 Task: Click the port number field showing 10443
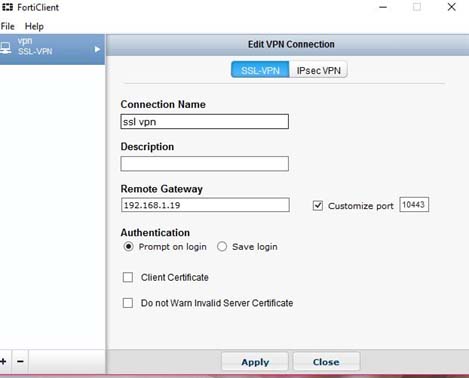tap(414, 205)
